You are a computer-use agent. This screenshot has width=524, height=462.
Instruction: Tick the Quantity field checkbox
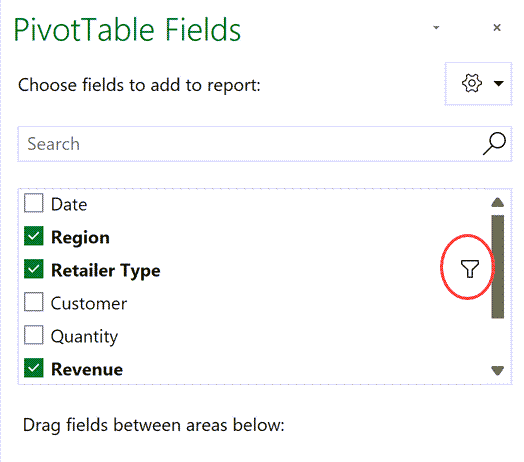tap(33, 335)
